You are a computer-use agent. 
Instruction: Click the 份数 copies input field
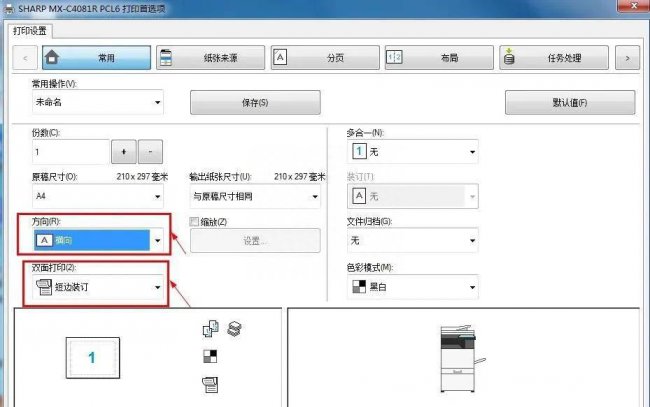71,152
